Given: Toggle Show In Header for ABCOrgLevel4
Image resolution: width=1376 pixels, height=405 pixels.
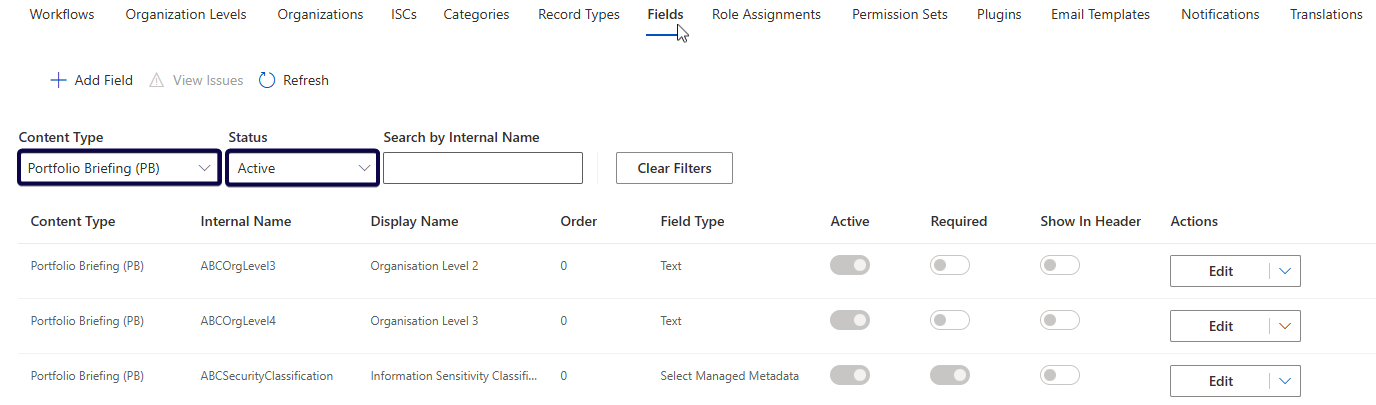Looking at the screenshot, I should 1059,321.
